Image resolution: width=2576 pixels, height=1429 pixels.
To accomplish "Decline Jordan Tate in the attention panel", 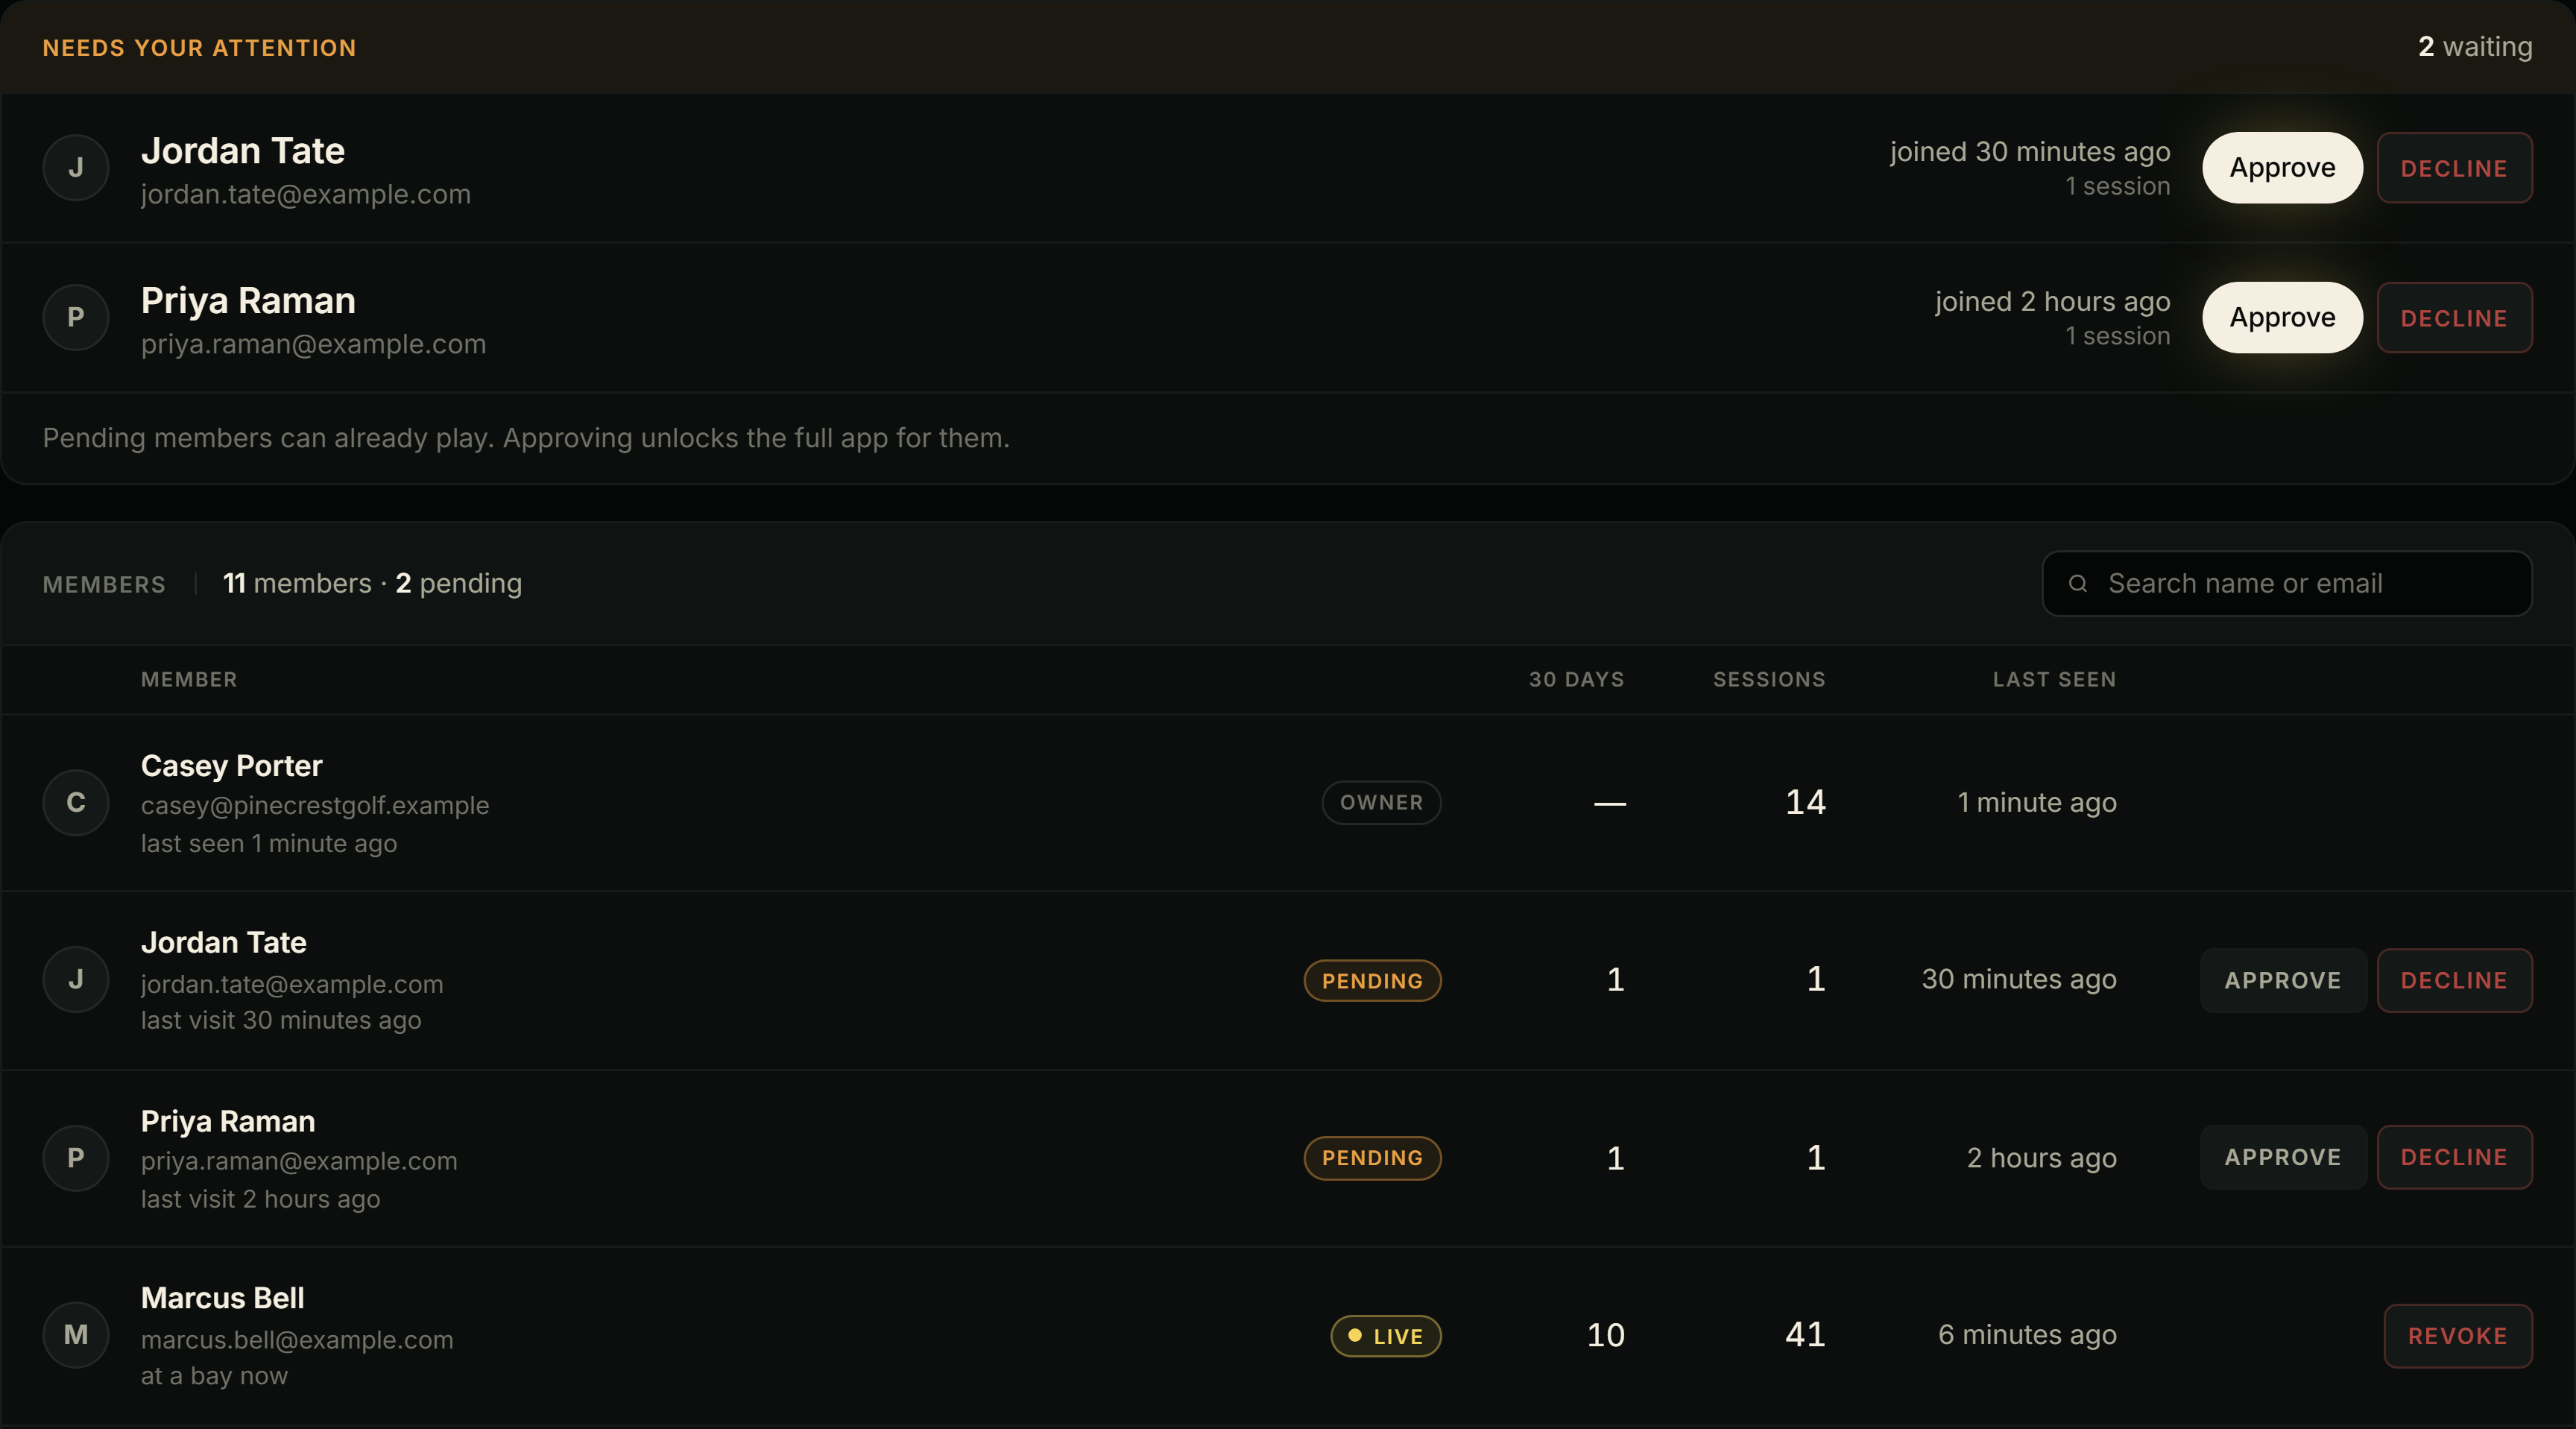I will pyautogui.click(x=2454, y=168).
